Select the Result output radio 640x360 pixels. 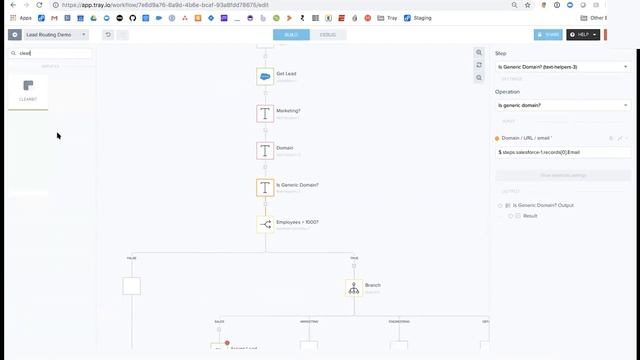click(x=510, y=216)
